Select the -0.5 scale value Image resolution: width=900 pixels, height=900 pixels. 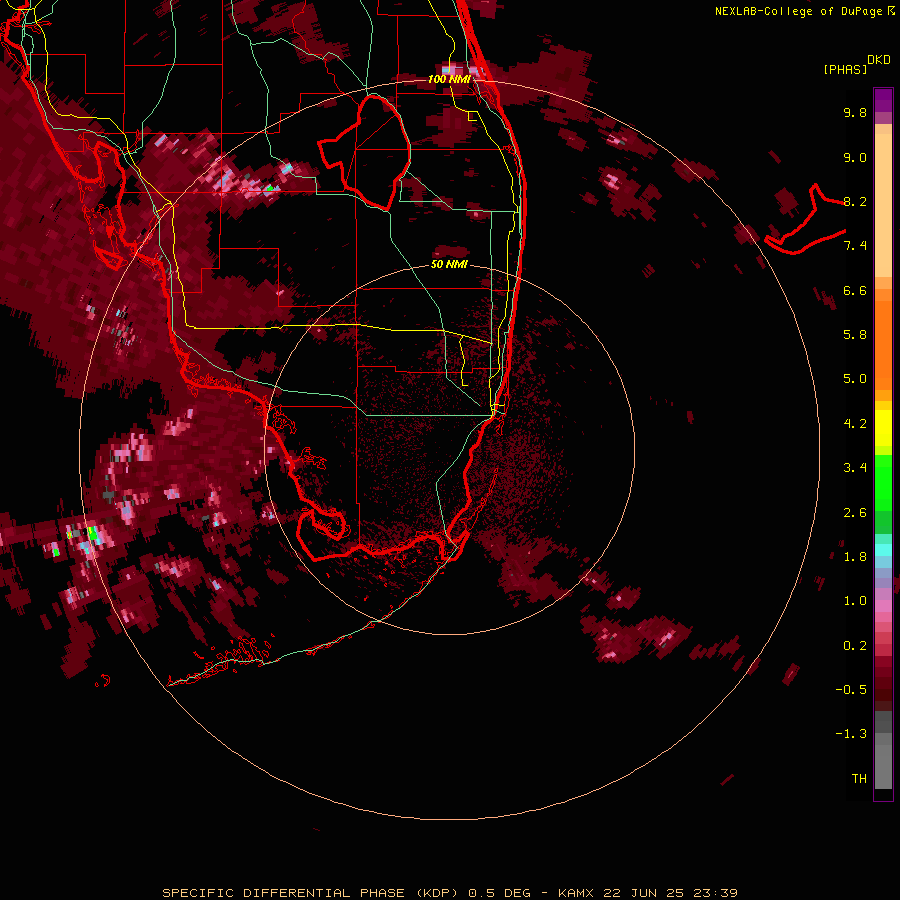pyautogui.click(x=851, y=690)
